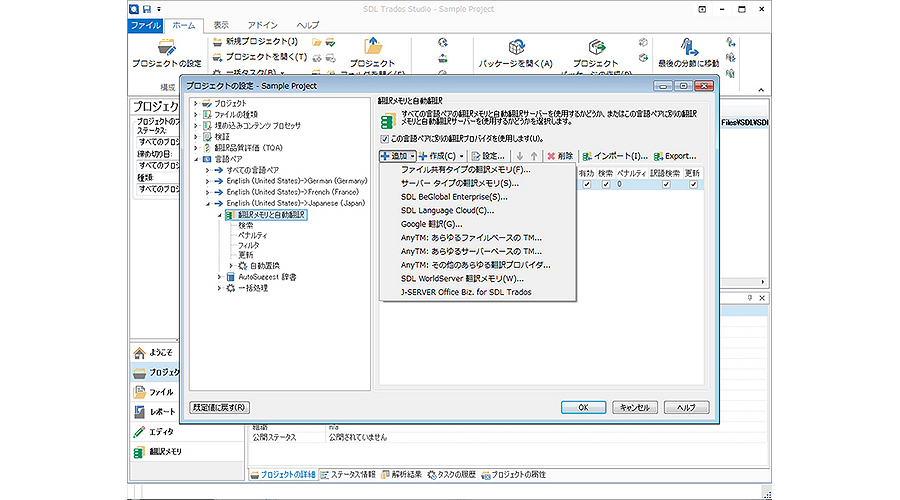This screenshot has height=500, width=900.
Task: Expand the Verification (検証) tree node
Action: point(196,137)
